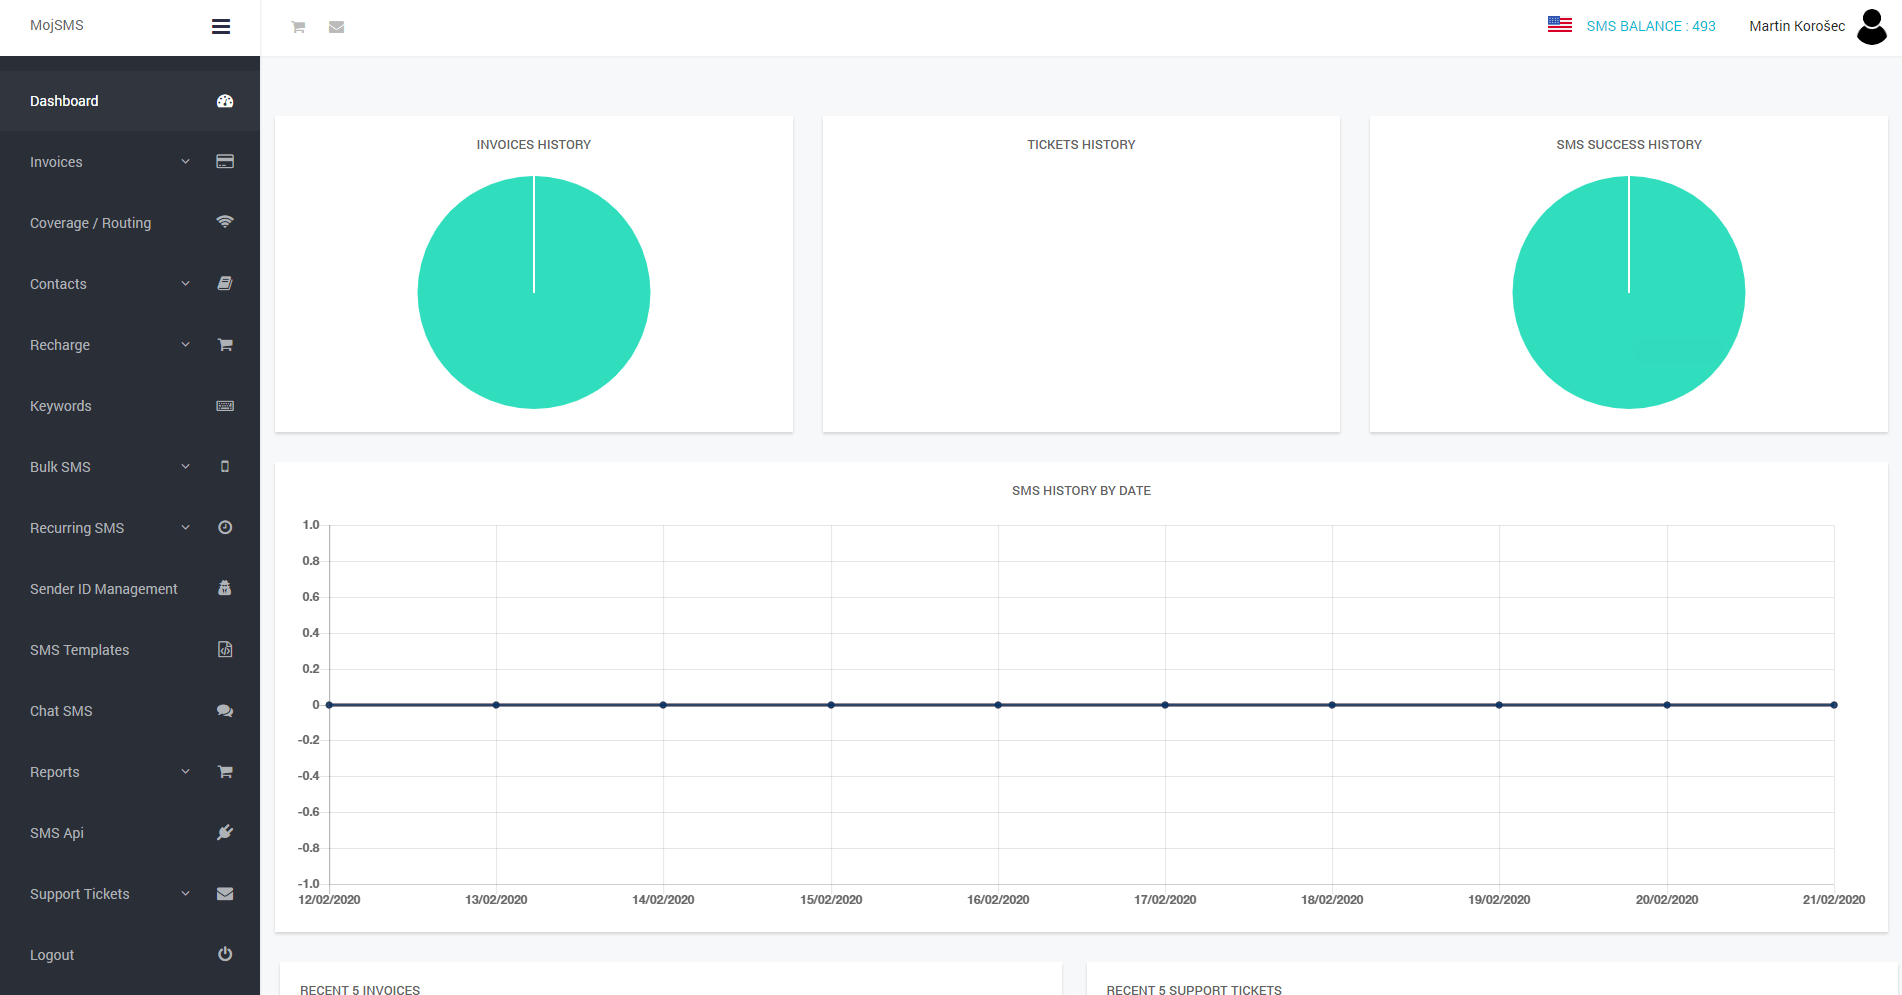Open the Dashboard menu item

click(x=64, y=101)
